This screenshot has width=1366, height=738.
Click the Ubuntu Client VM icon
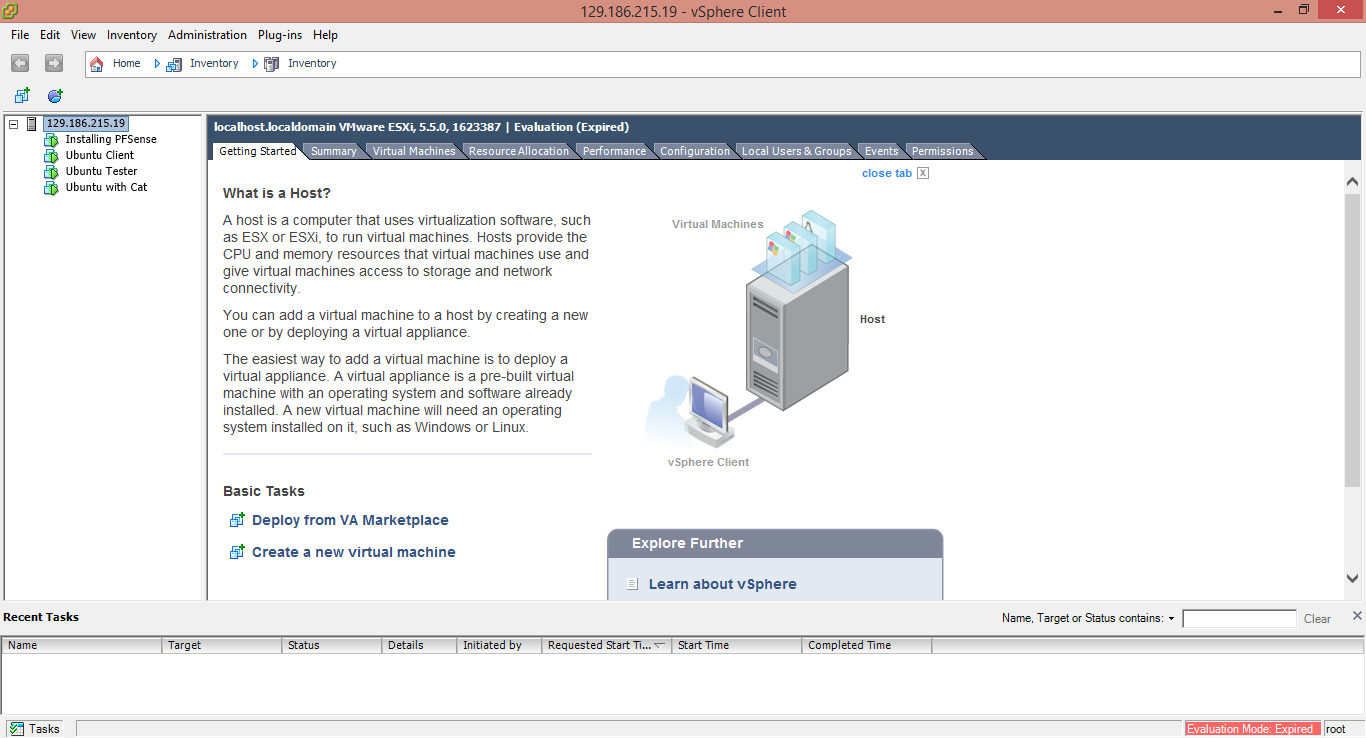(52, 156)
